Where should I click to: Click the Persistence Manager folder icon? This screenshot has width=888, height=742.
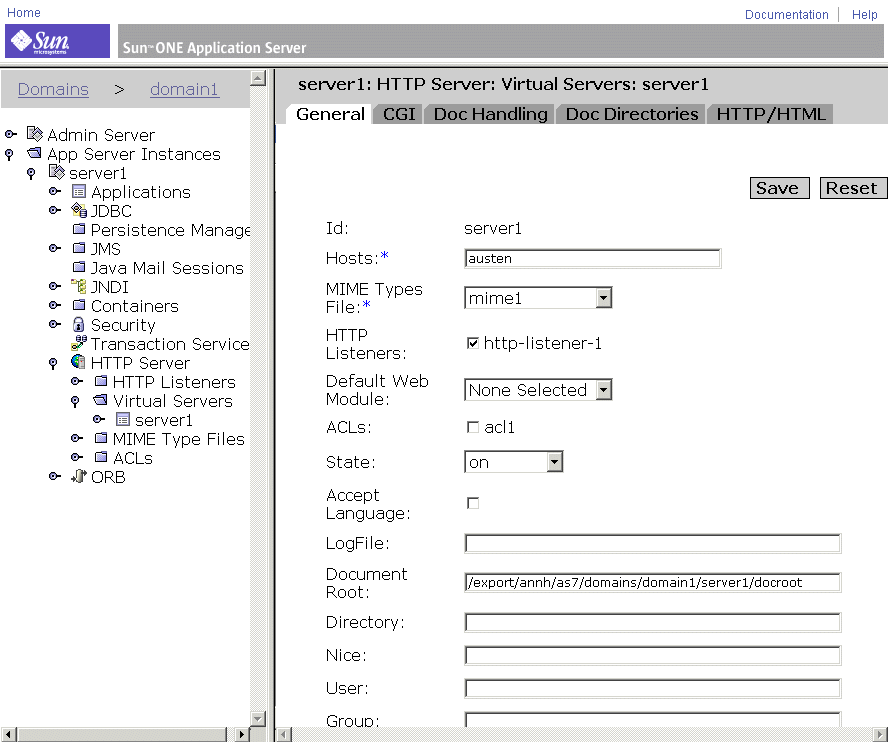[79, 229]
